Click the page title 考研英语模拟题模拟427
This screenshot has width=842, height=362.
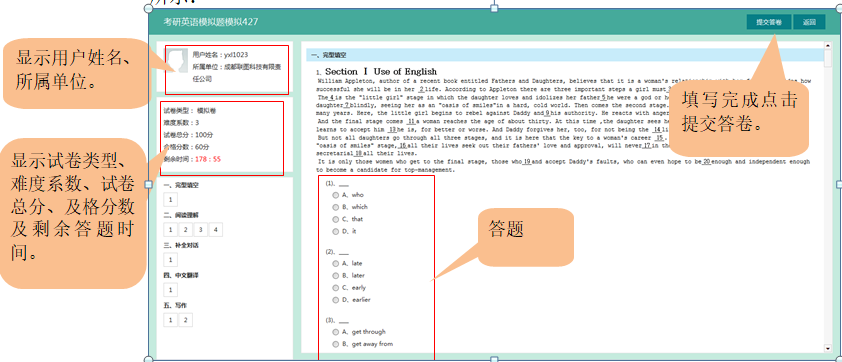pos(211,22)
